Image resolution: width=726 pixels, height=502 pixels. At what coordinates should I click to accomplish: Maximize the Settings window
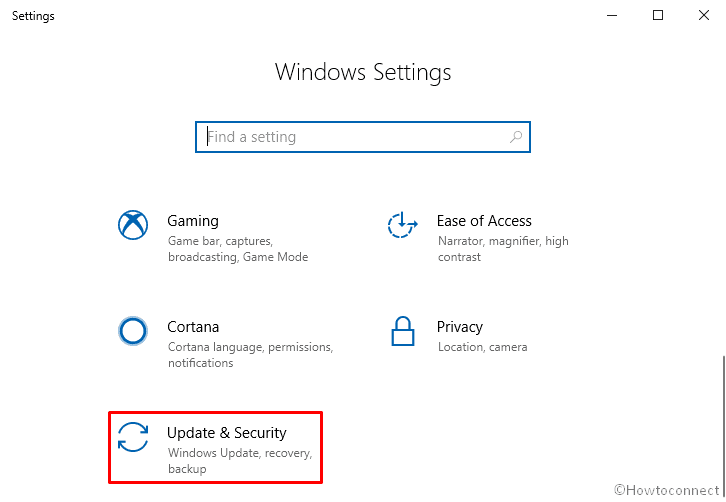coord(658,15)
